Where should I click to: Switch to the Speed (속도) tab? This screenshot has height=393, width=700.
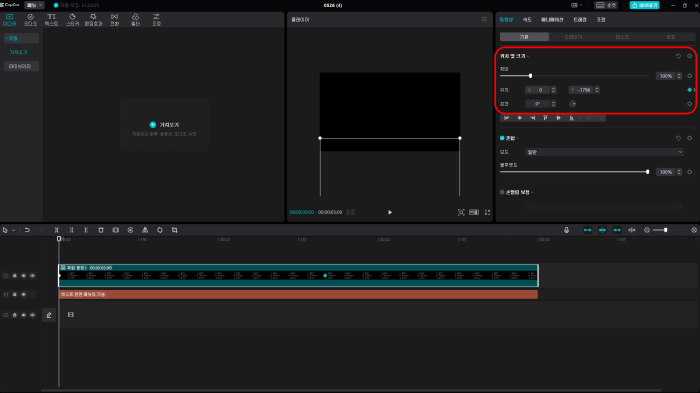[527, 20]
